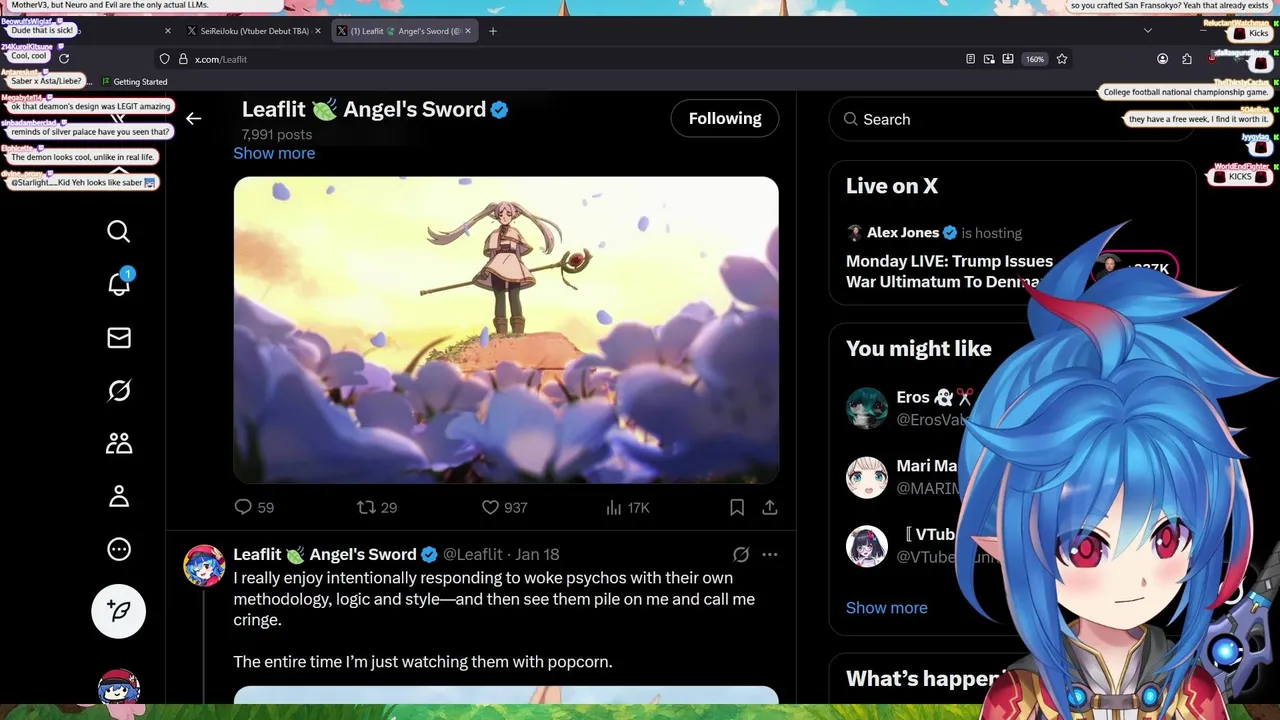1280x720 pixels.
Task: Open tracking protection shield icon
Action: coord(165,59)
